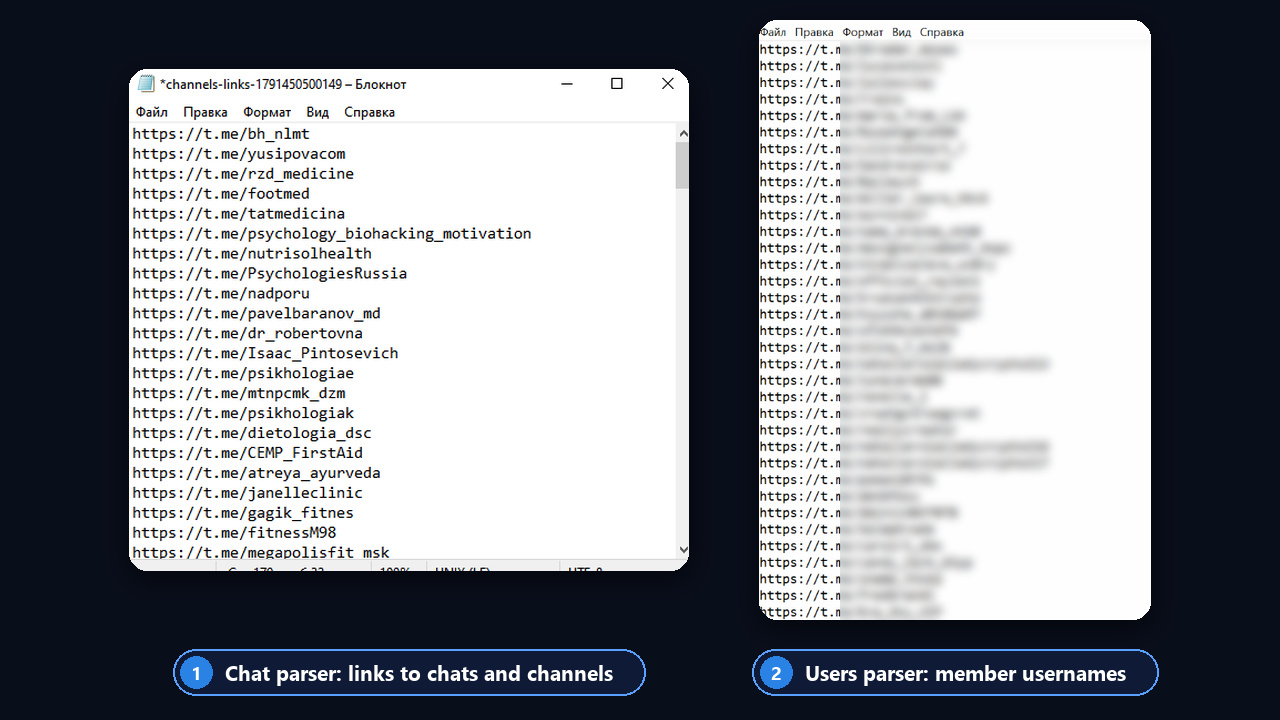Open Вид menu in channels-links window
Image resolution: width=1280 pixels, height=720 pixels.
[x=318, y=112]
